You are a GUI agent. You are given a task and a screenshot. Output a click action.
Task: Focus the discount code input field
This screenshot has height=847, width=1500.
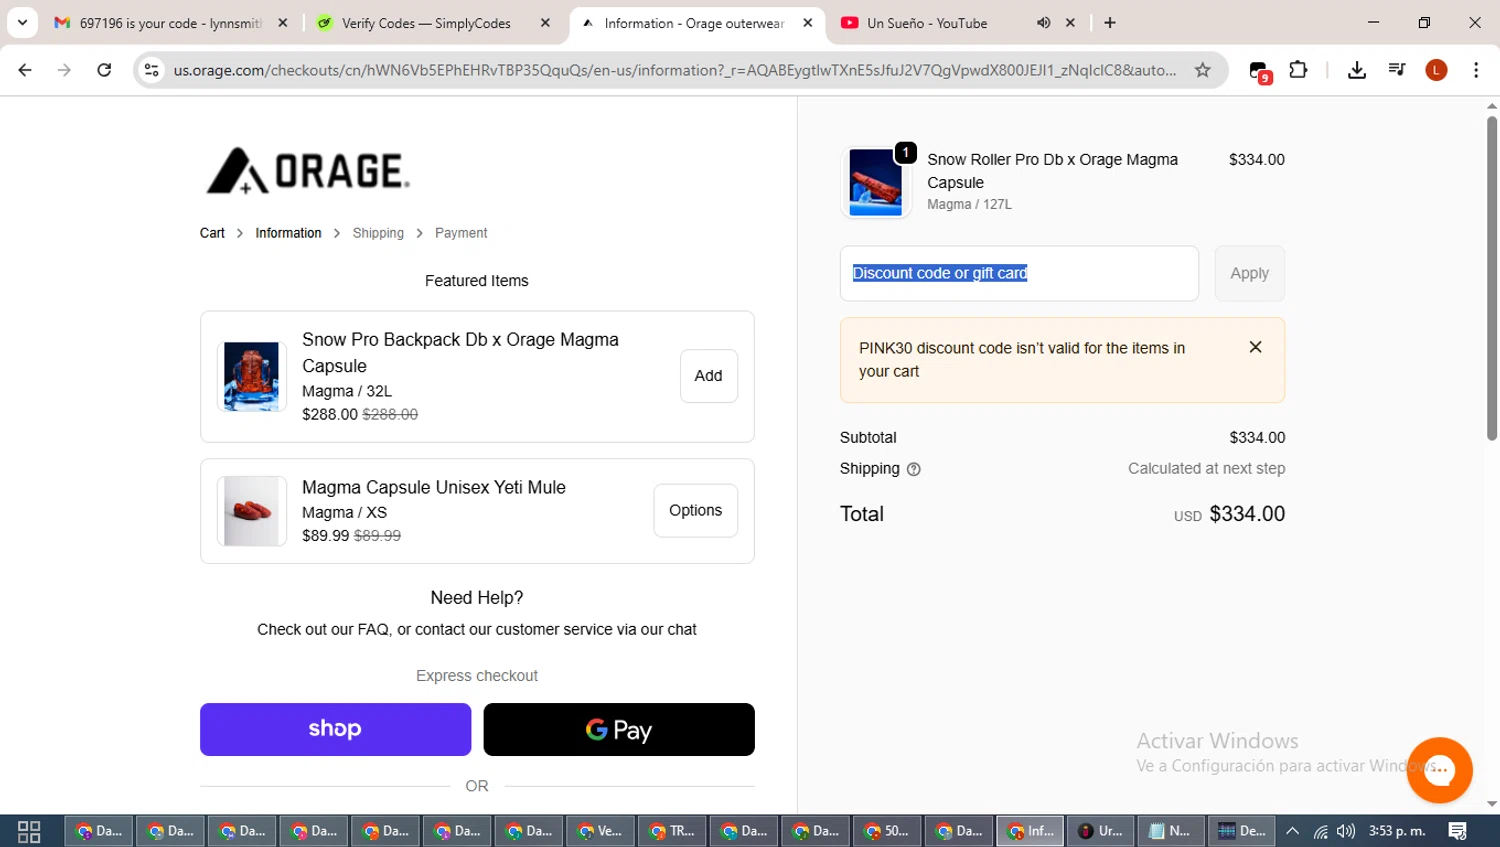coord(1019,273)
